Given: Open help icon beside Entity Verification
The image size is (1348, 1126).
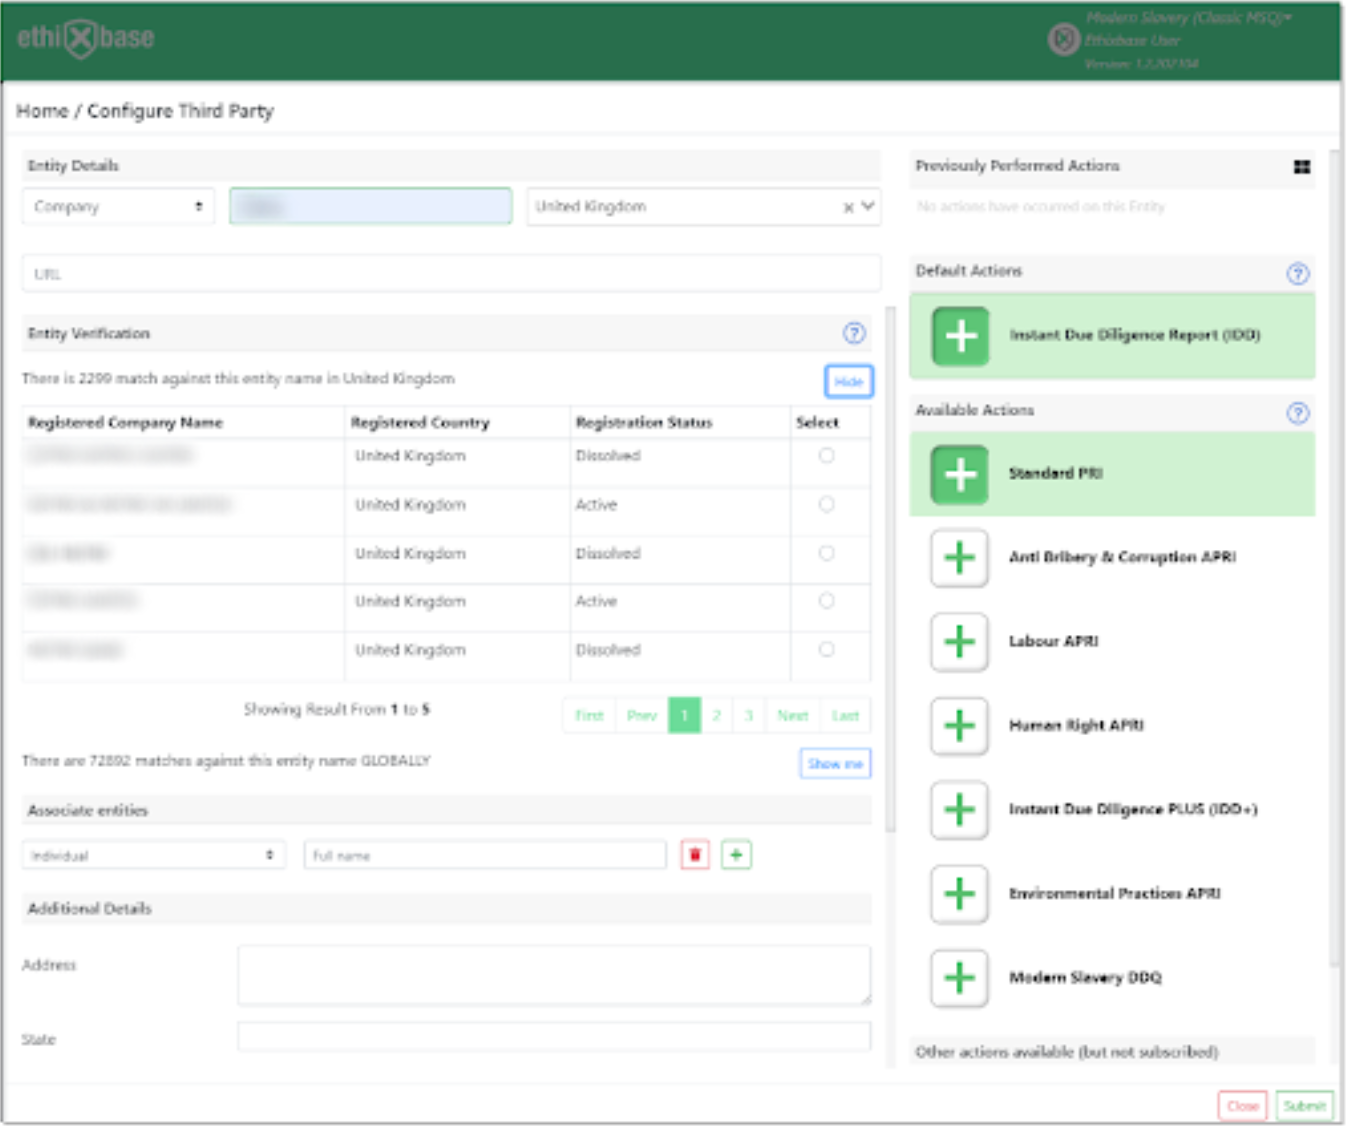Looking at the screenshot, I should tap(853, 334).
